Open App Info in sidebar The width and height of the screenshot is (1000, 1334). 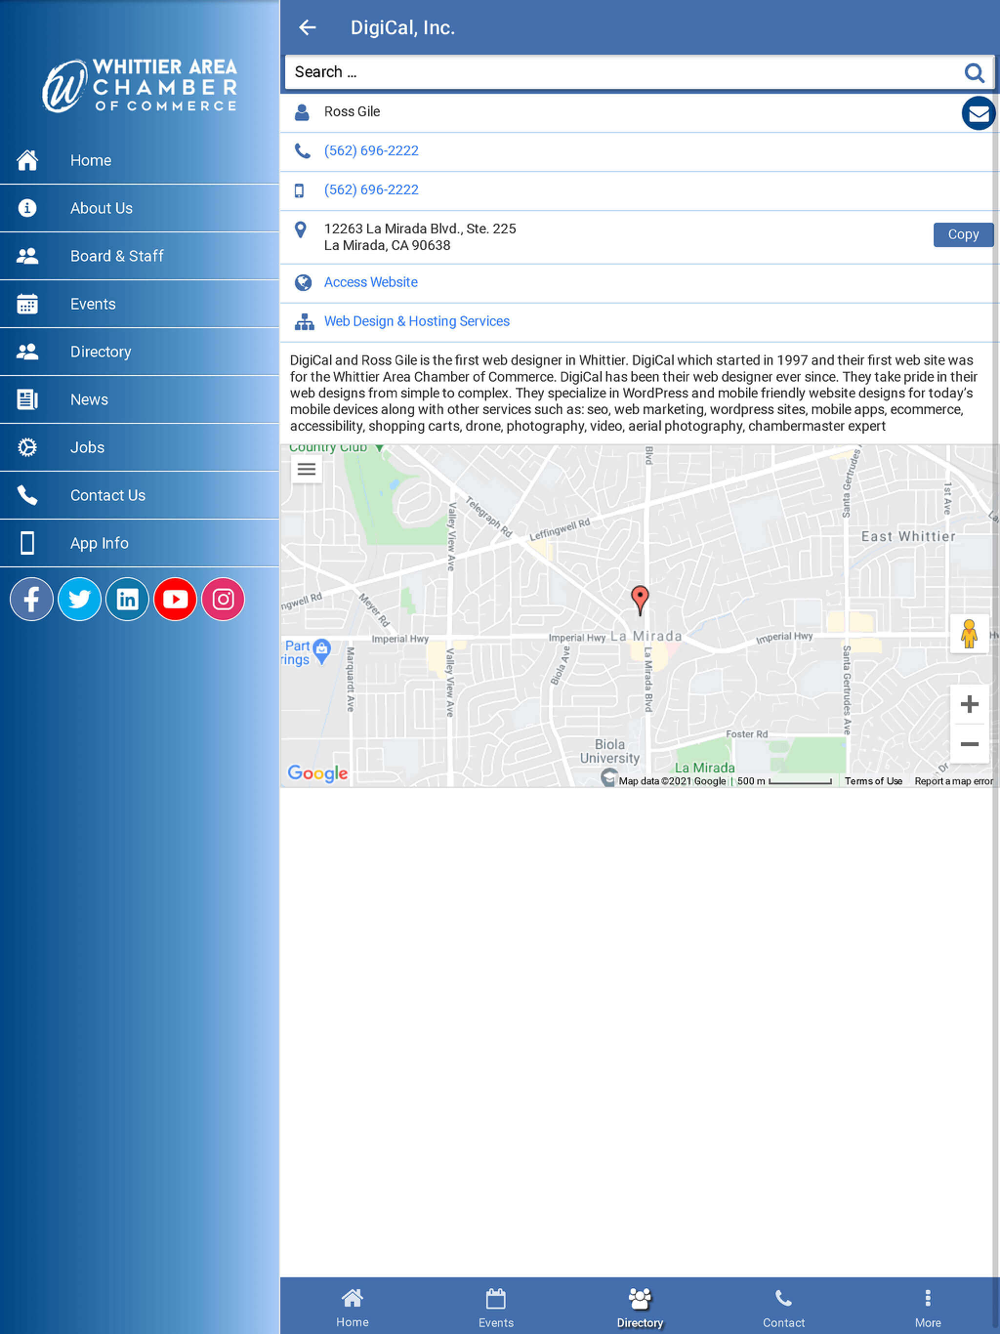tap(140, 543)
